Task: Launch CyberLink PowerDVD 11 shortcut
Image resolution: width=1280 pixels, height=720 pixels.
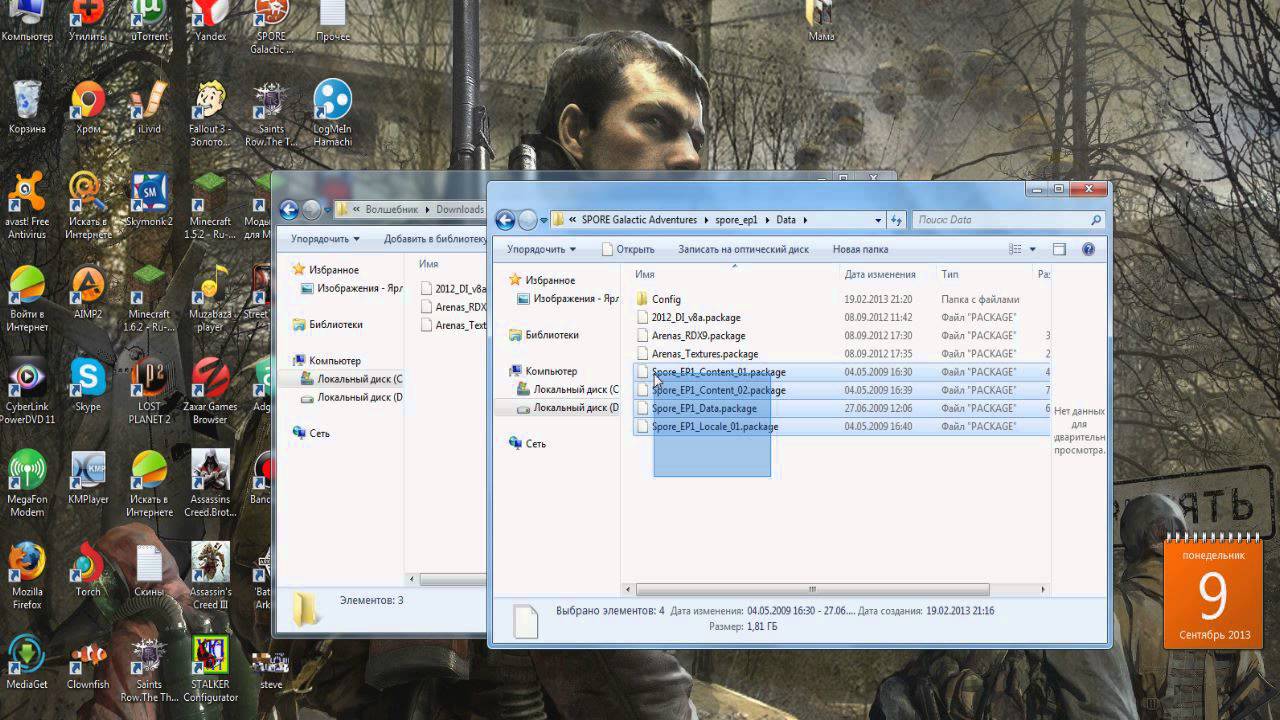Action: pyautogui.click(x=27, y=391)
